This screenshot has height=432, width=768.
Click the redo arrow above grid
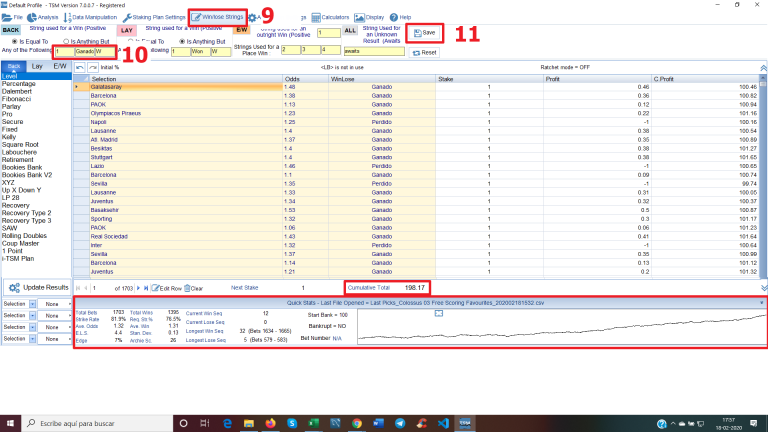point(93,67)
